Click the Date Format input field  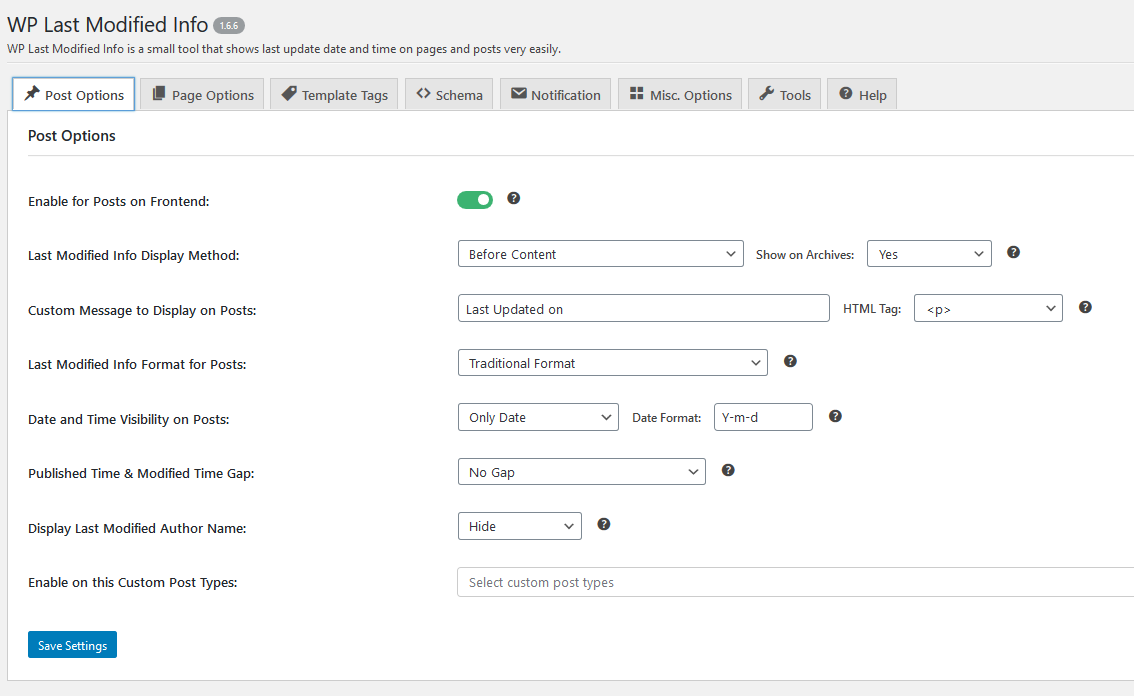(x=763, y=417)
